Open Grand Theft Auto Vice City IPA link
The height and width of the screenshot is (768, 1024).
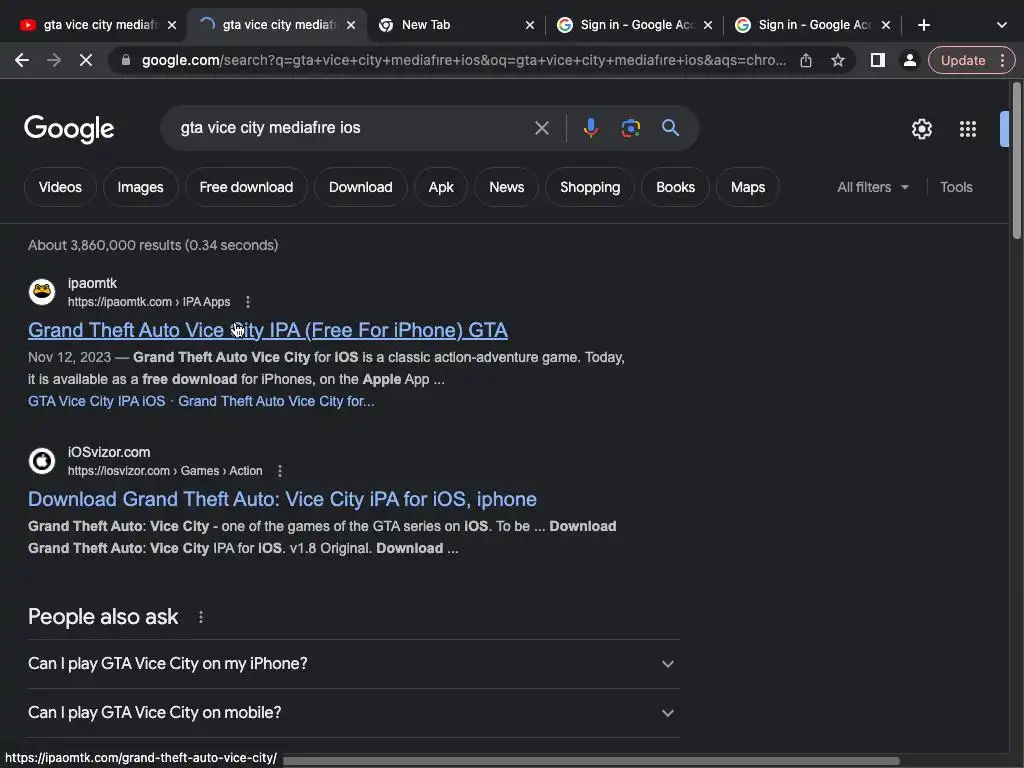point(268,330)
